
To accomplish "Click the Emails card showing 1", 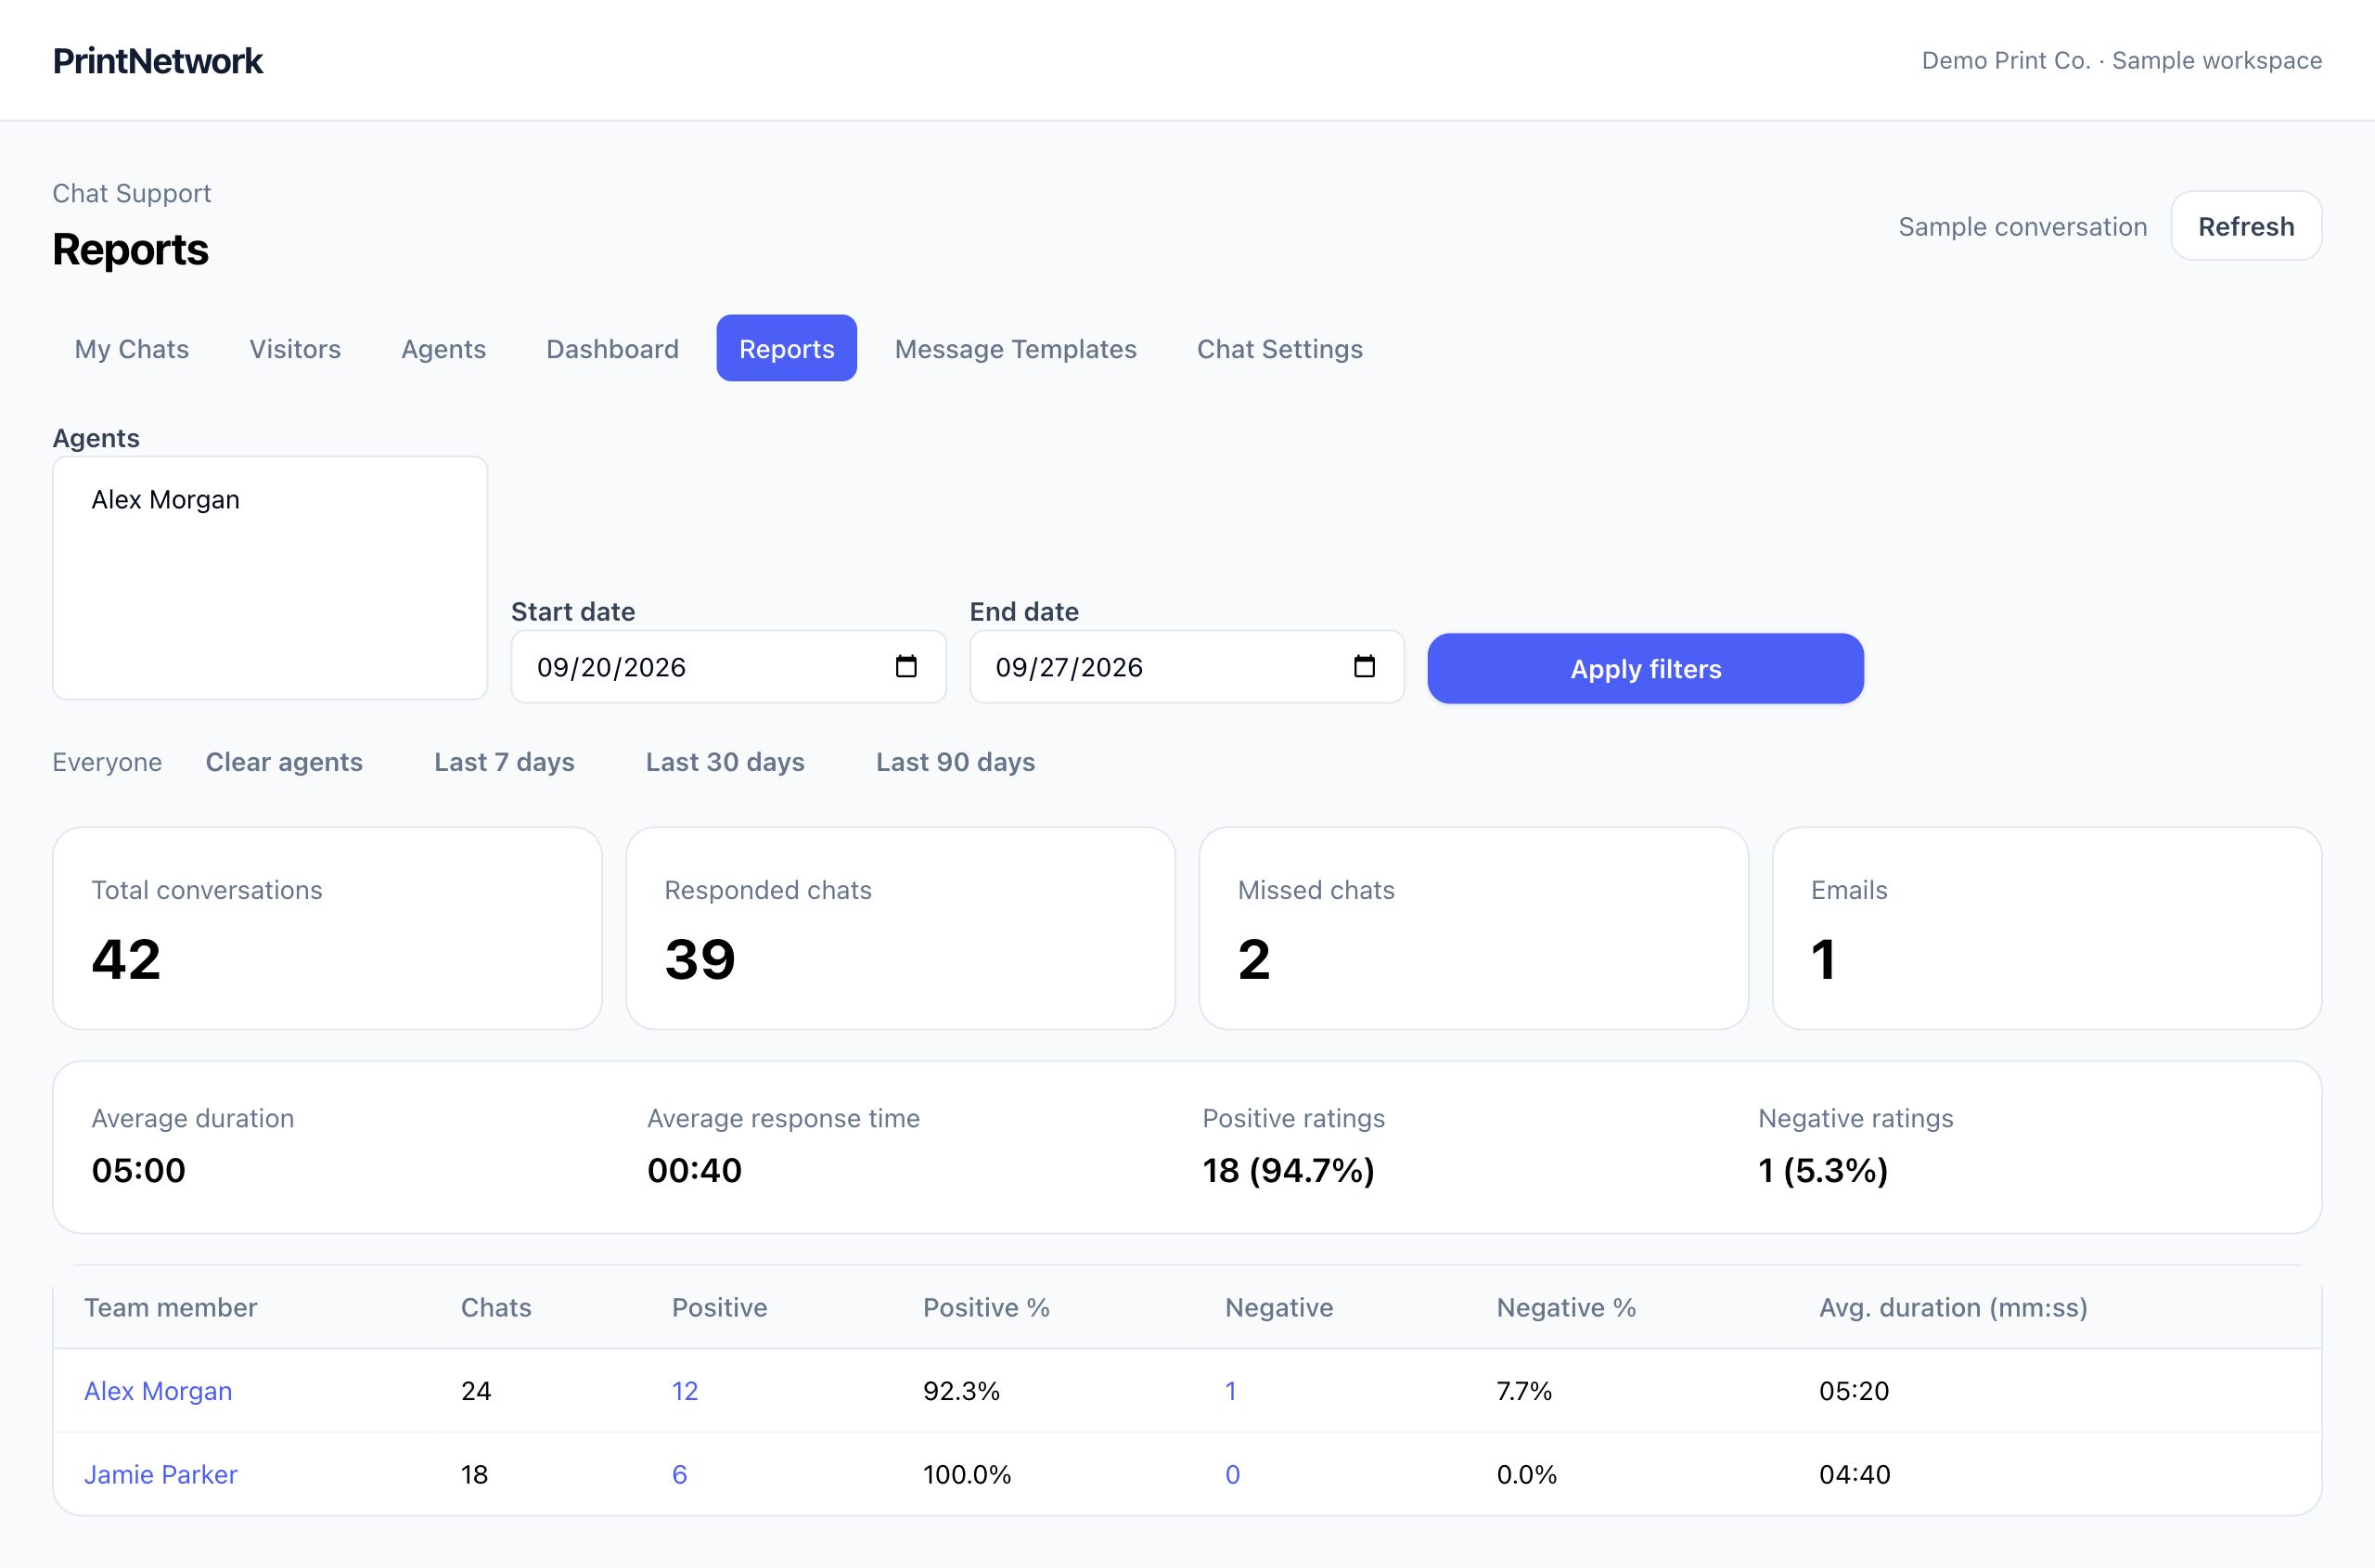I will pos(2047,928).
